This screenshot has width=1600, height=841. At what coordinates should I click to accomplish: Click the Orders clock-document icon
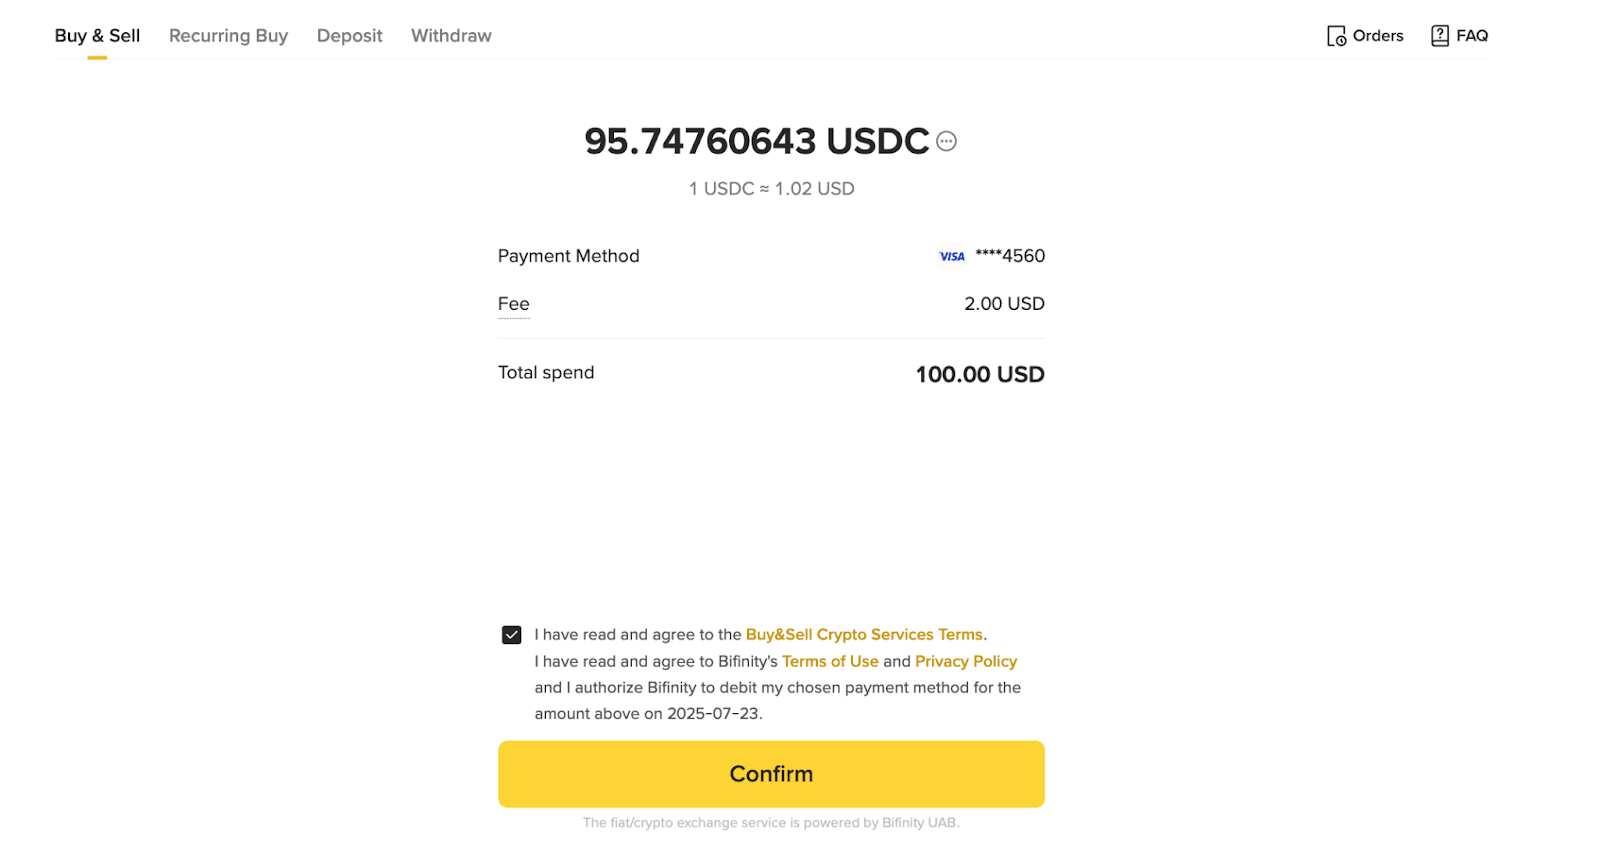(x=1336, y=36)
